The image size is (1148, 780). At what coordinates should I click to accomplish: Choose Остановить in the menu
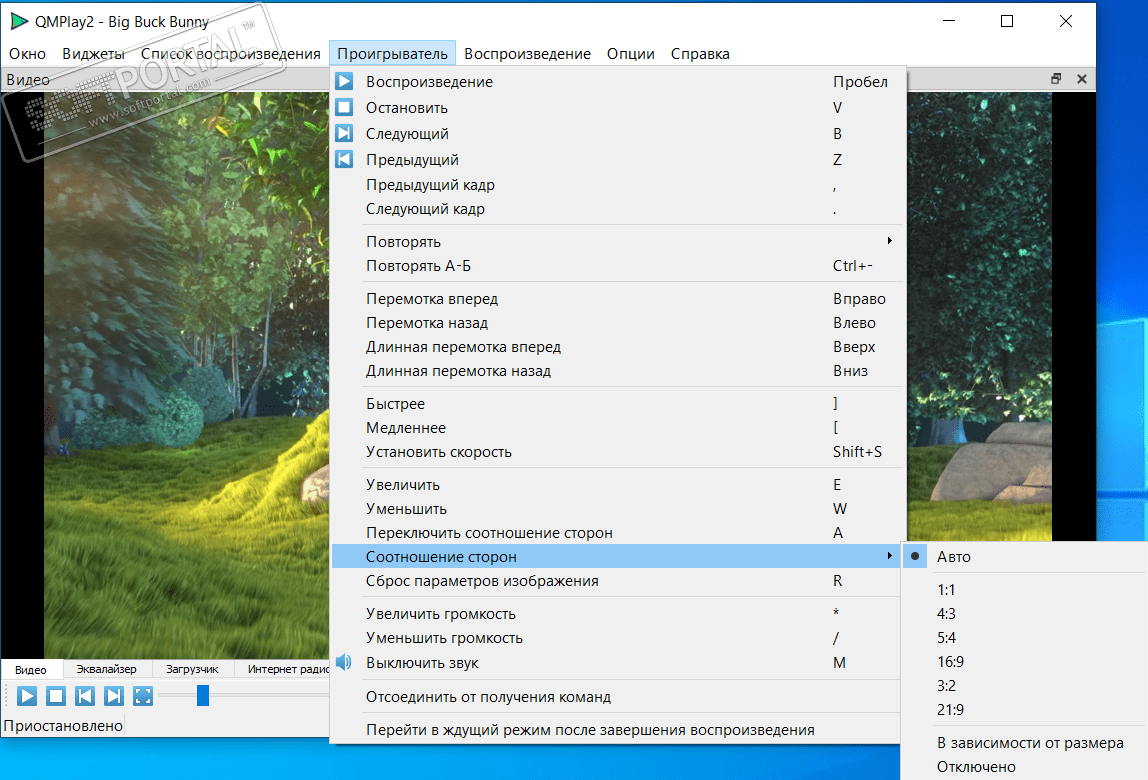click(x=616, y=108)
